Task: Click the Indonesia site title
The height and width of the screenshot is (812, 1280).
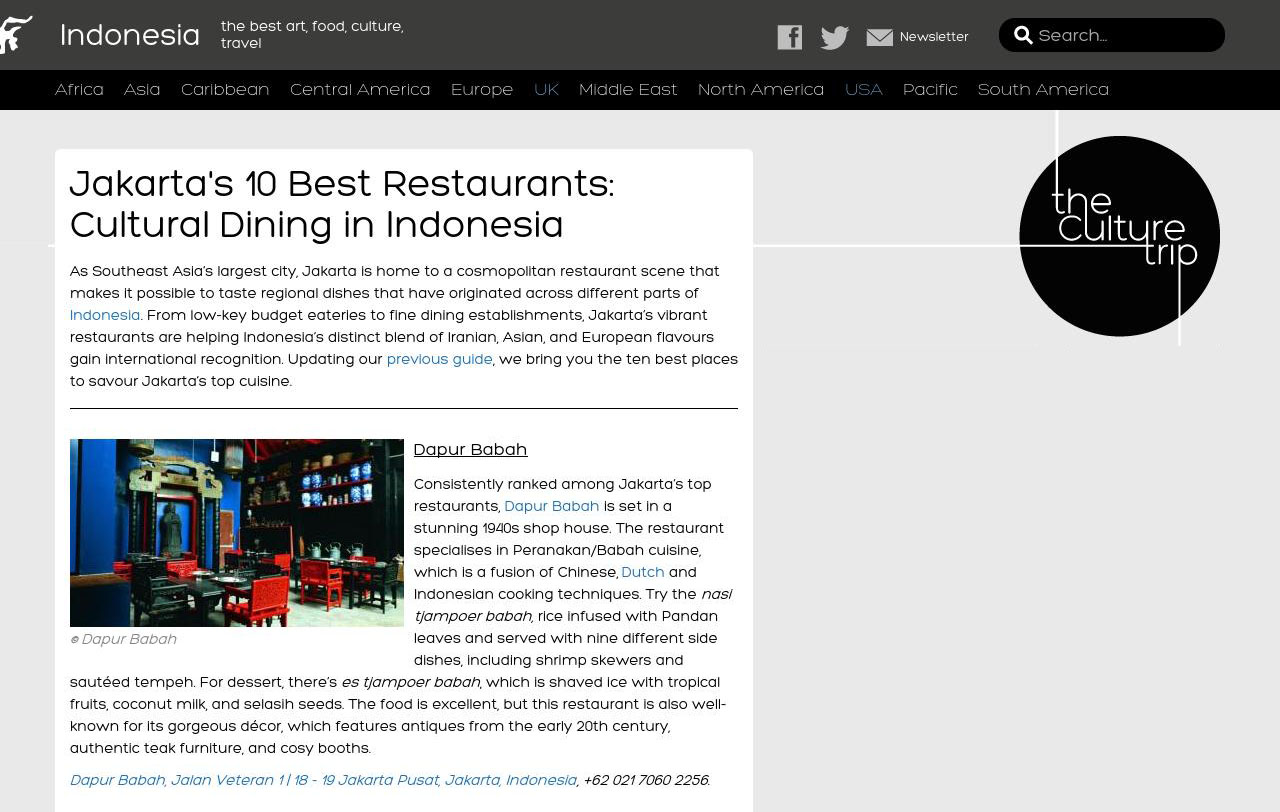Action: (130, 35)
